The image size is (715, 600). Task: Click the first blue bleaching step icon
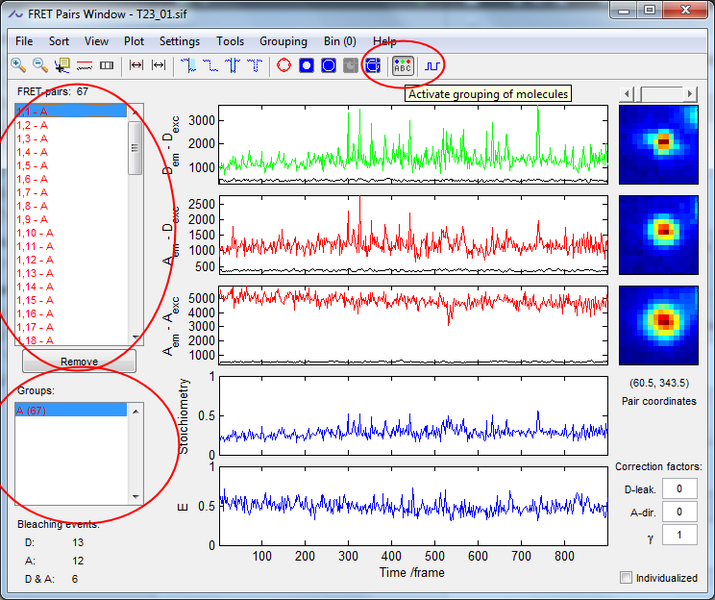point(188,66)
